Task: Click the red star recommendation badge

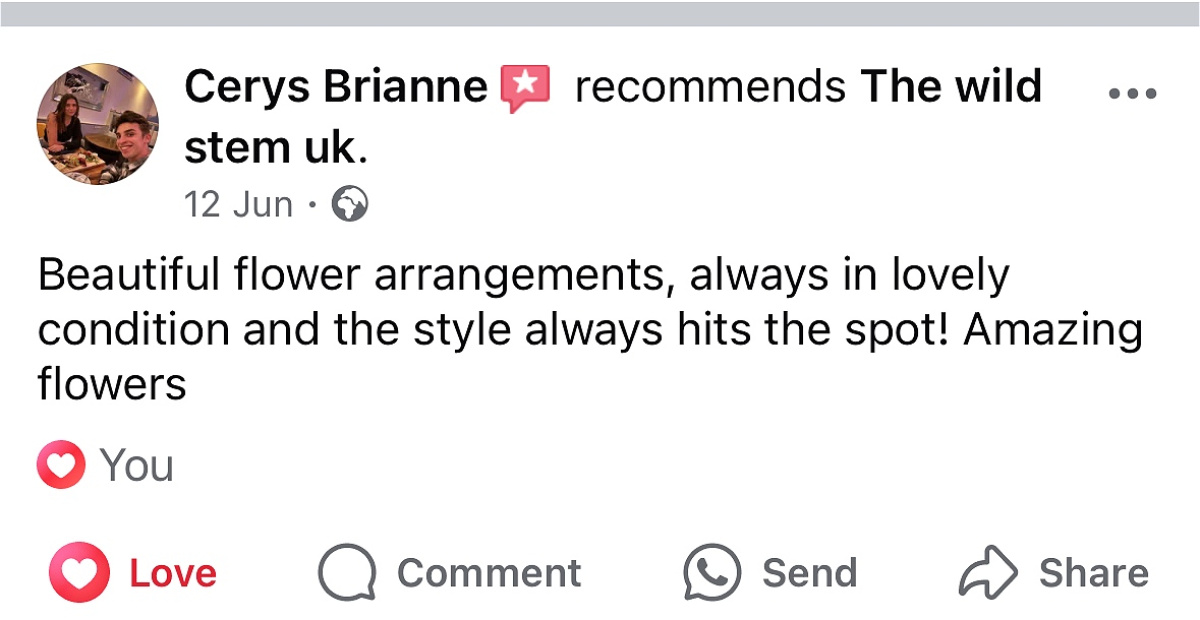Action: click(x=526, y=89)
